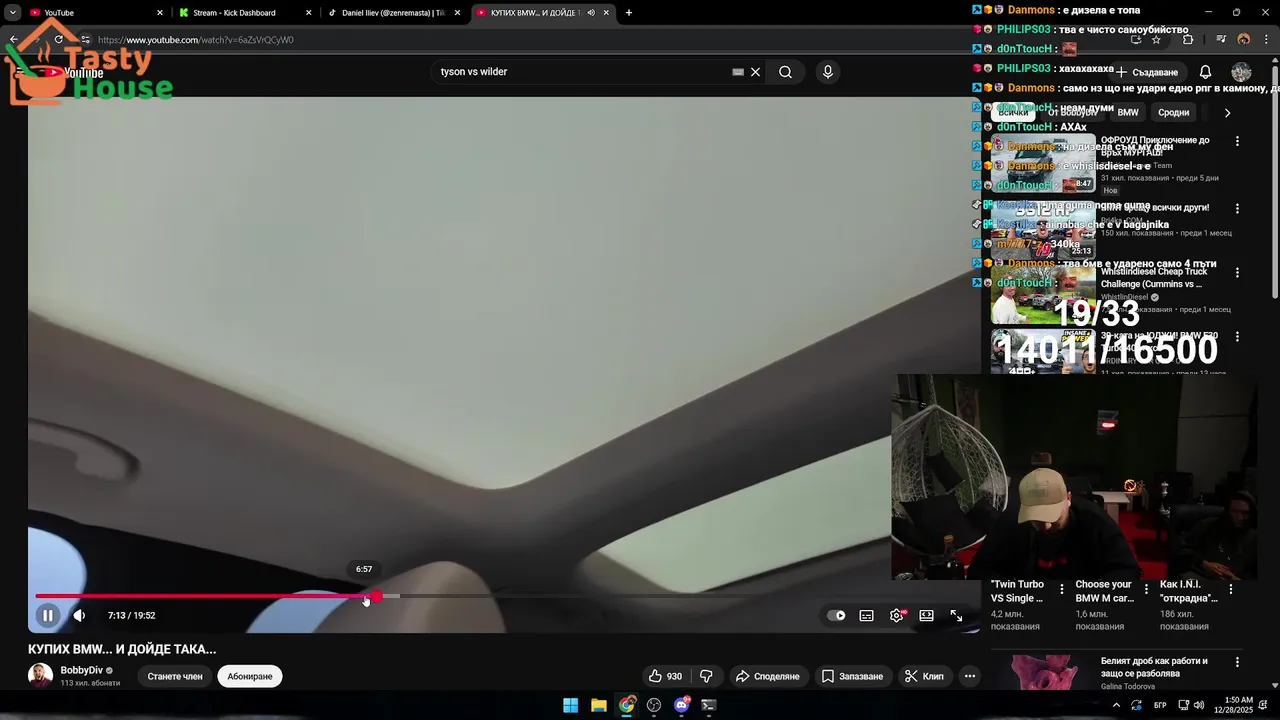Like the video showing 930 likes
The width and height of the screenshot is (1280, 720).
665,676
